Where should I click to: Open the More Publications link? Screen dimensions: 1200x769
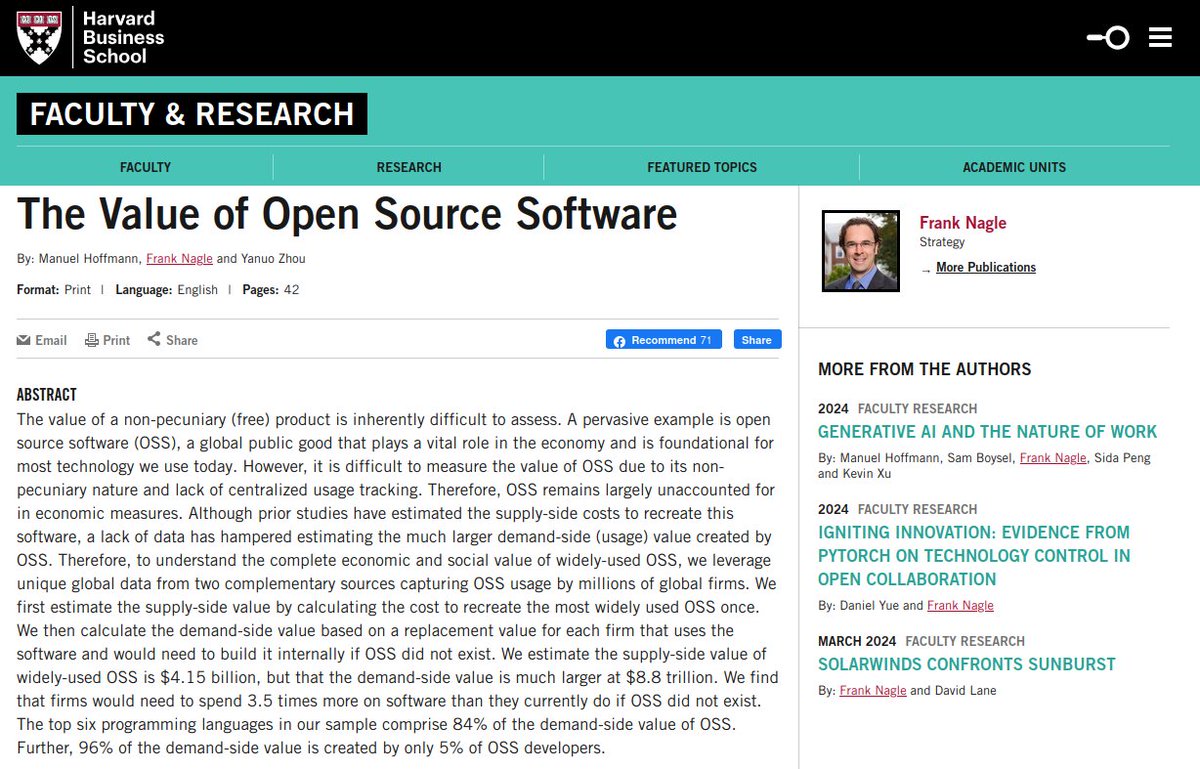(x=986, y=267)
